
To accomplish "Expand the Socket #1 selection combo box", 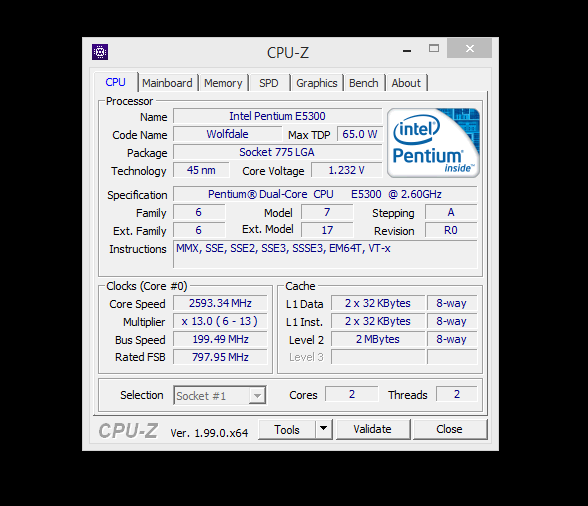I will pyautogui.click(x=220, y=396).
